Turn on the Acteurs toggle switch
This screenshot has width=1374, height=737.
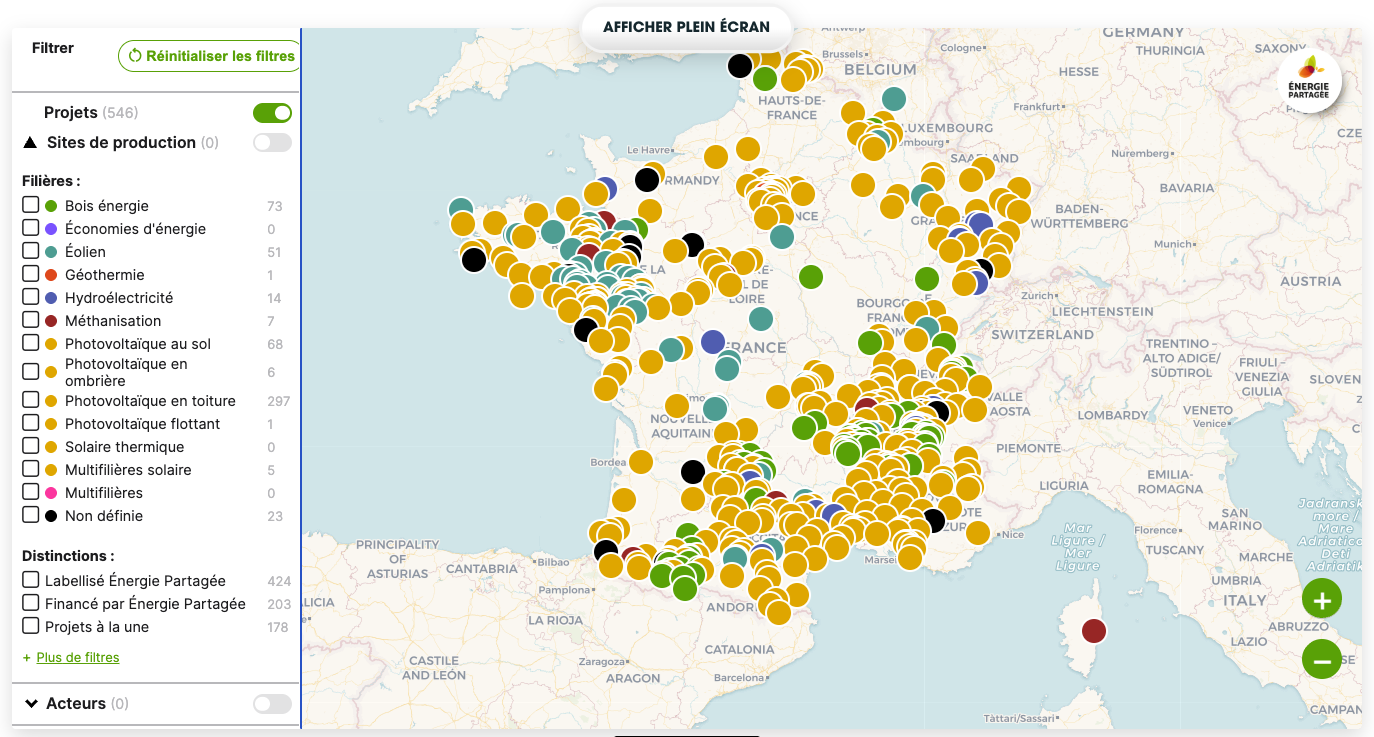click(272, 704)
